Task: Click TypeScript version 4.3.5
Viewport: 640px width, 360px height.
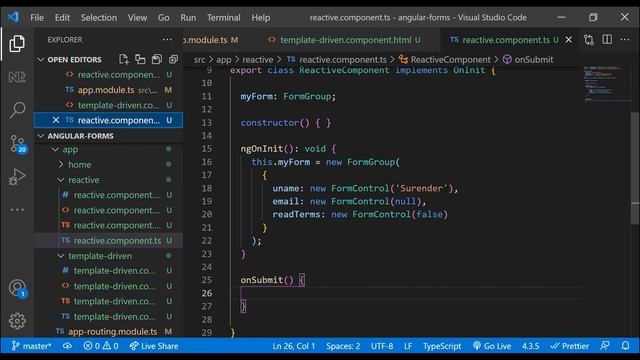Action: [x=530, y=346]
